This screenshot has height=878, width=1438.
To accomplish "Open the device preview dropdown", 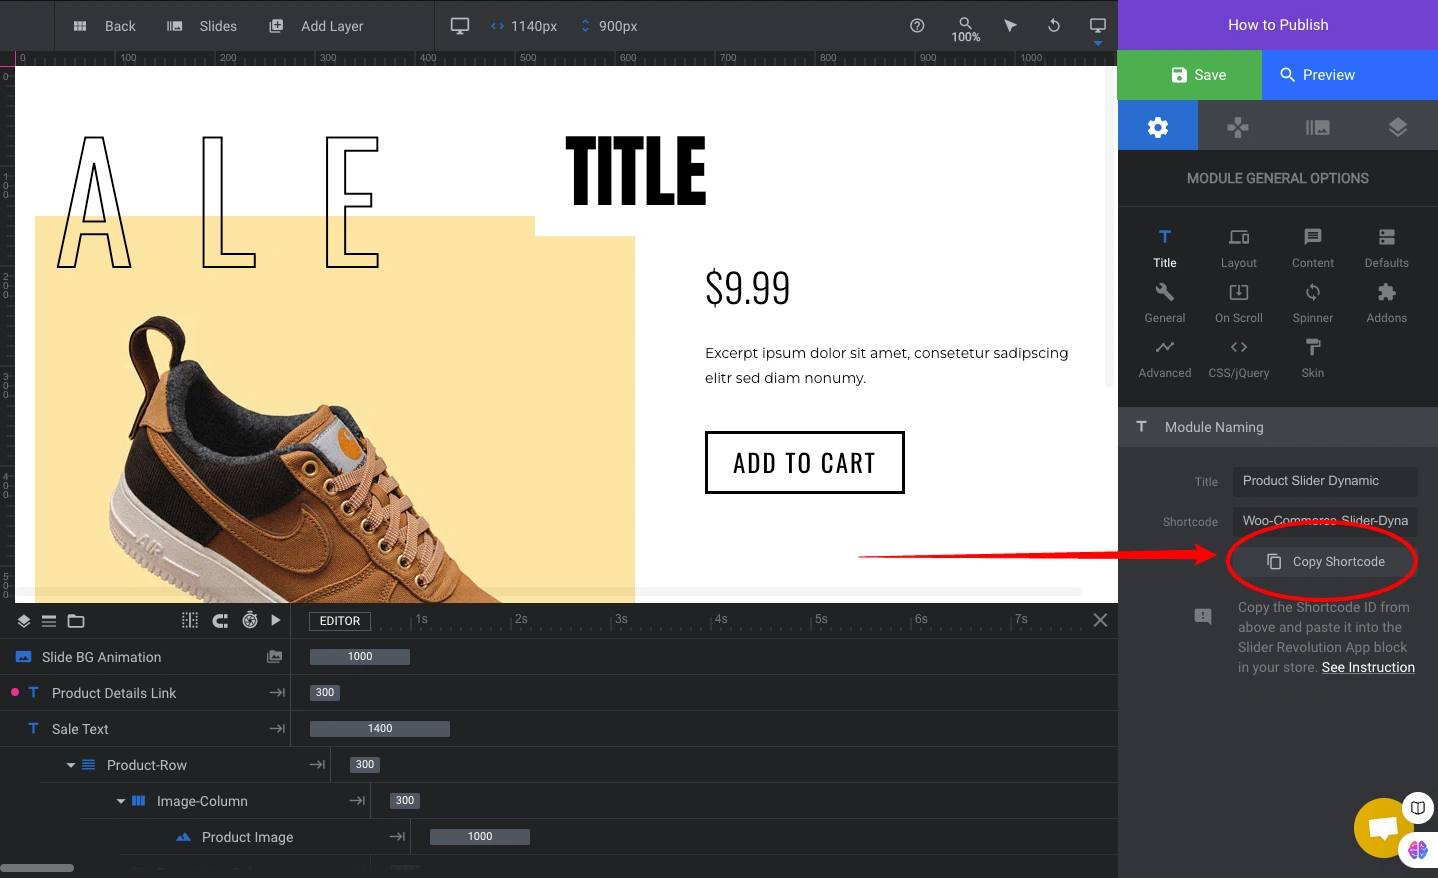I will pyautogui.click(x=1097, y=29).
